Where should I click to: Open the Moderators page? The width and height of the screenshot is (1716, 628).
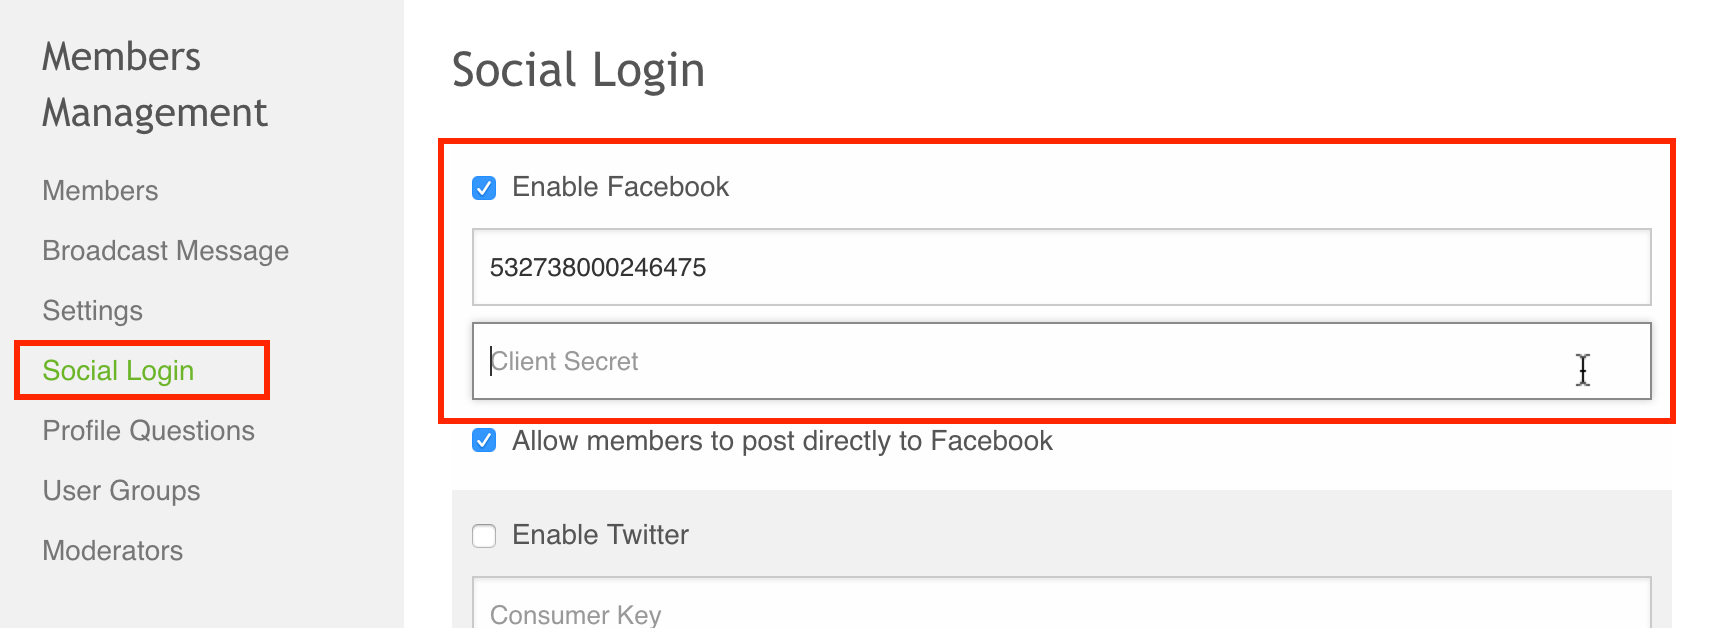point(112,551)
